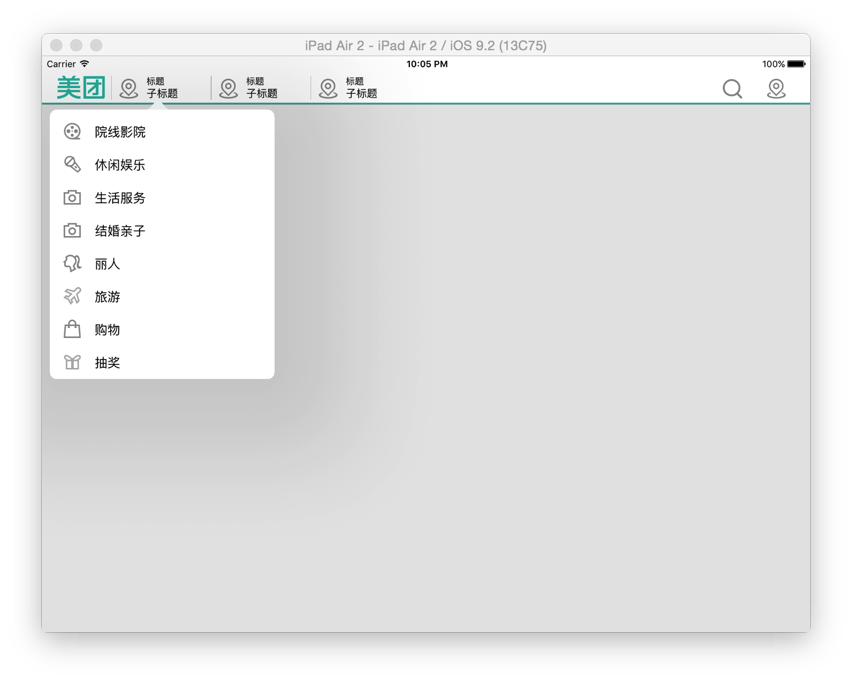
Task: Click the 美团 logo
Action: [x=81, y=87]
